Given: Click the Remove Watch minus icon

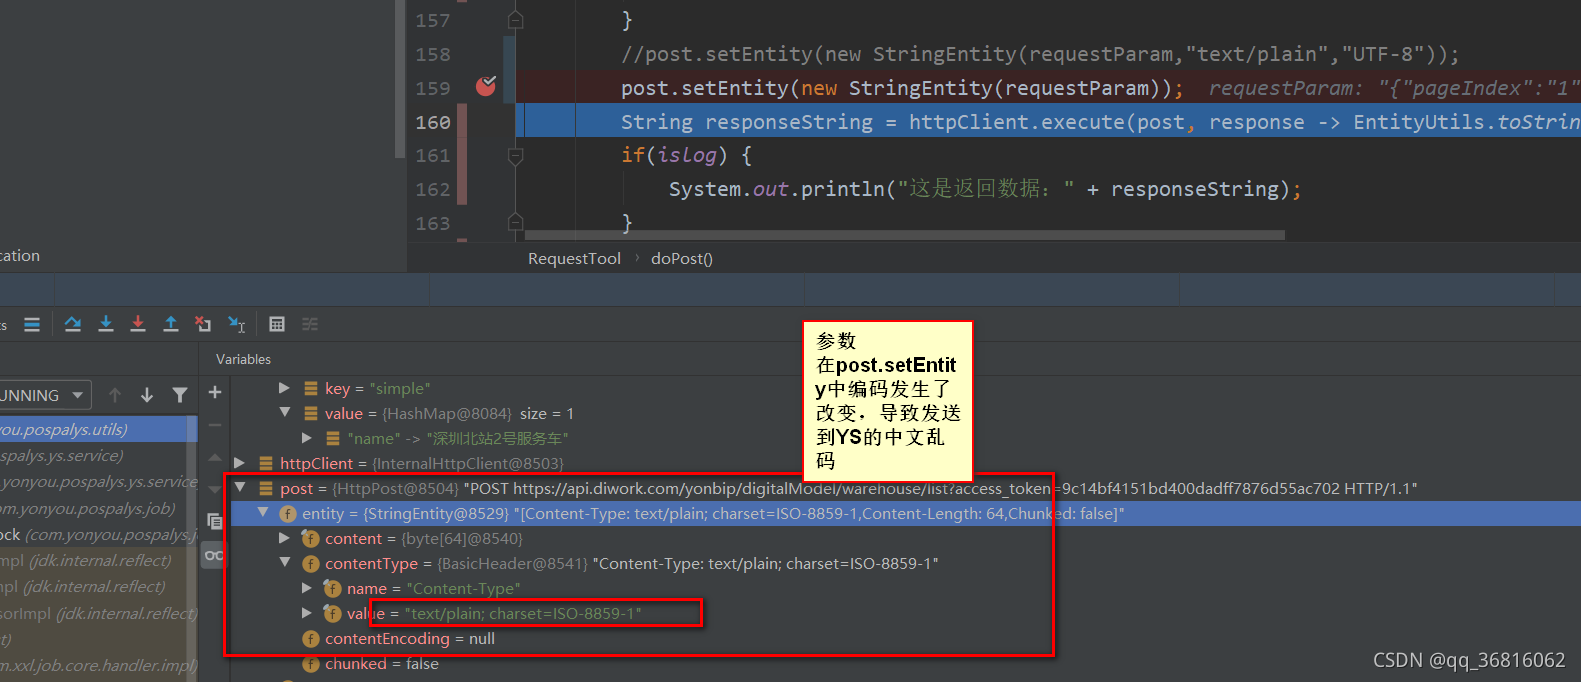Looking at the screenshot, I should [215, 425].
